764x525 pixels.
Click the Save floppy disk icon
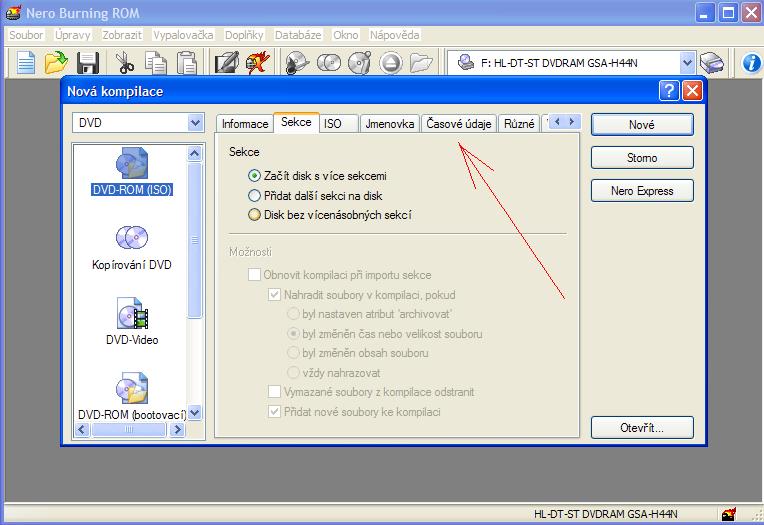point(88,63)
